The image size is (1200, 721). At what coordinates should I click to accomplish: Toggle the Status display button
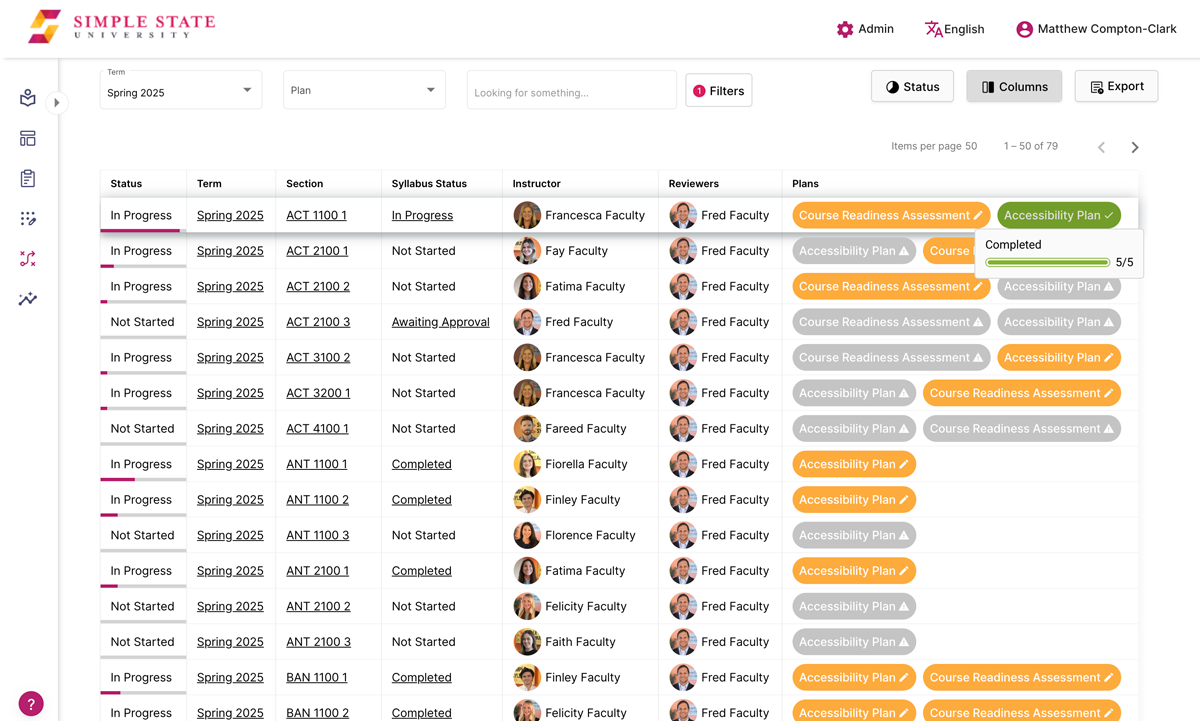(x=911, y=86)
